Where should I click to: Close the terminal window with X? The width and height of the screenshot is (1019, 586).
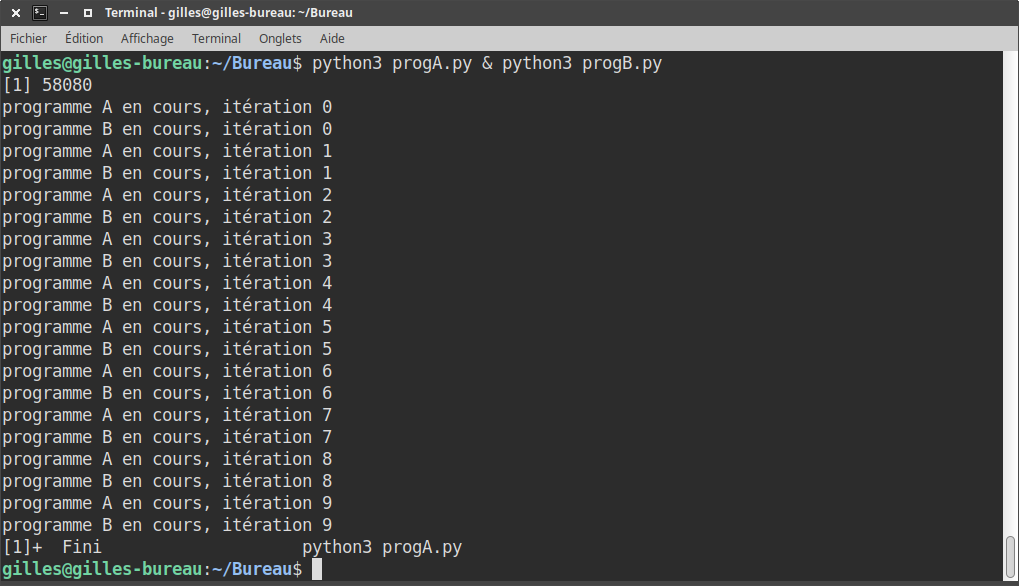pos(16,12)
